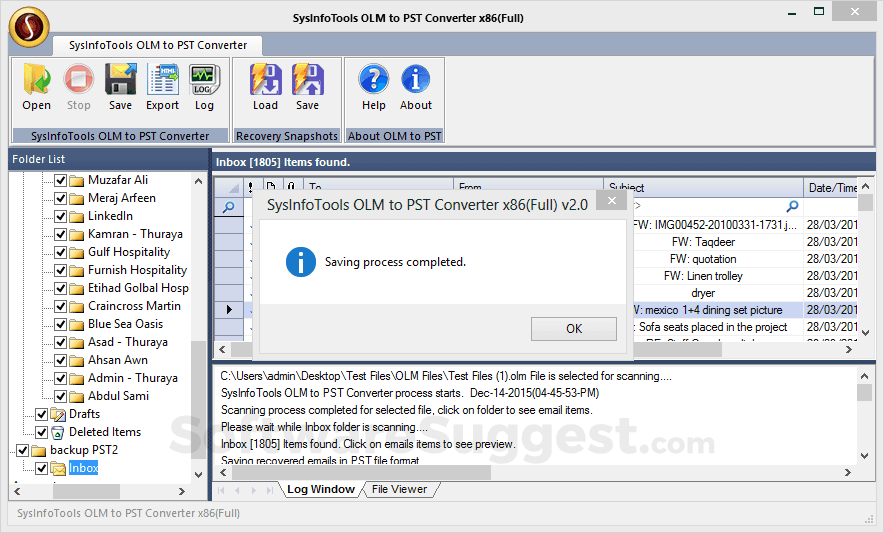Uncheck the Muzafar Ali folder checkbox
The height and width of the screenshot is (533, 884).
pyautogui.click(x=60, y=180)
